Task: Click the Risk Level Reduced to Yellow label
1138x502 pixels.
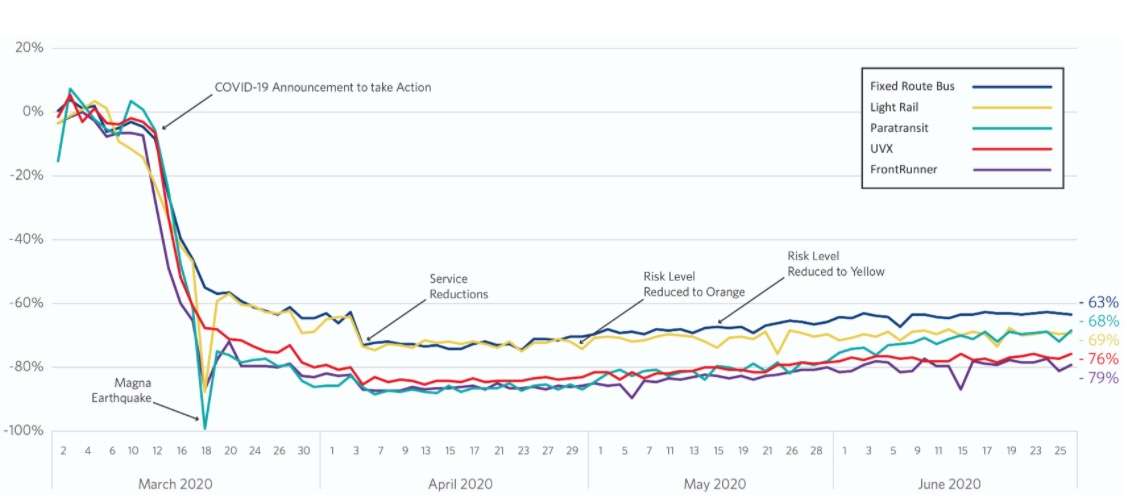Action: point(836,264)
